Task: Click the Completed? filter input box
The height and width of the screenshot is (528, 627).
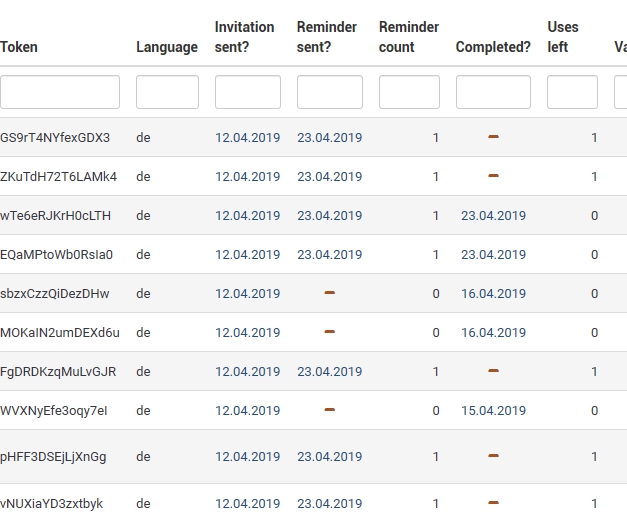Action: coord(493,92)
